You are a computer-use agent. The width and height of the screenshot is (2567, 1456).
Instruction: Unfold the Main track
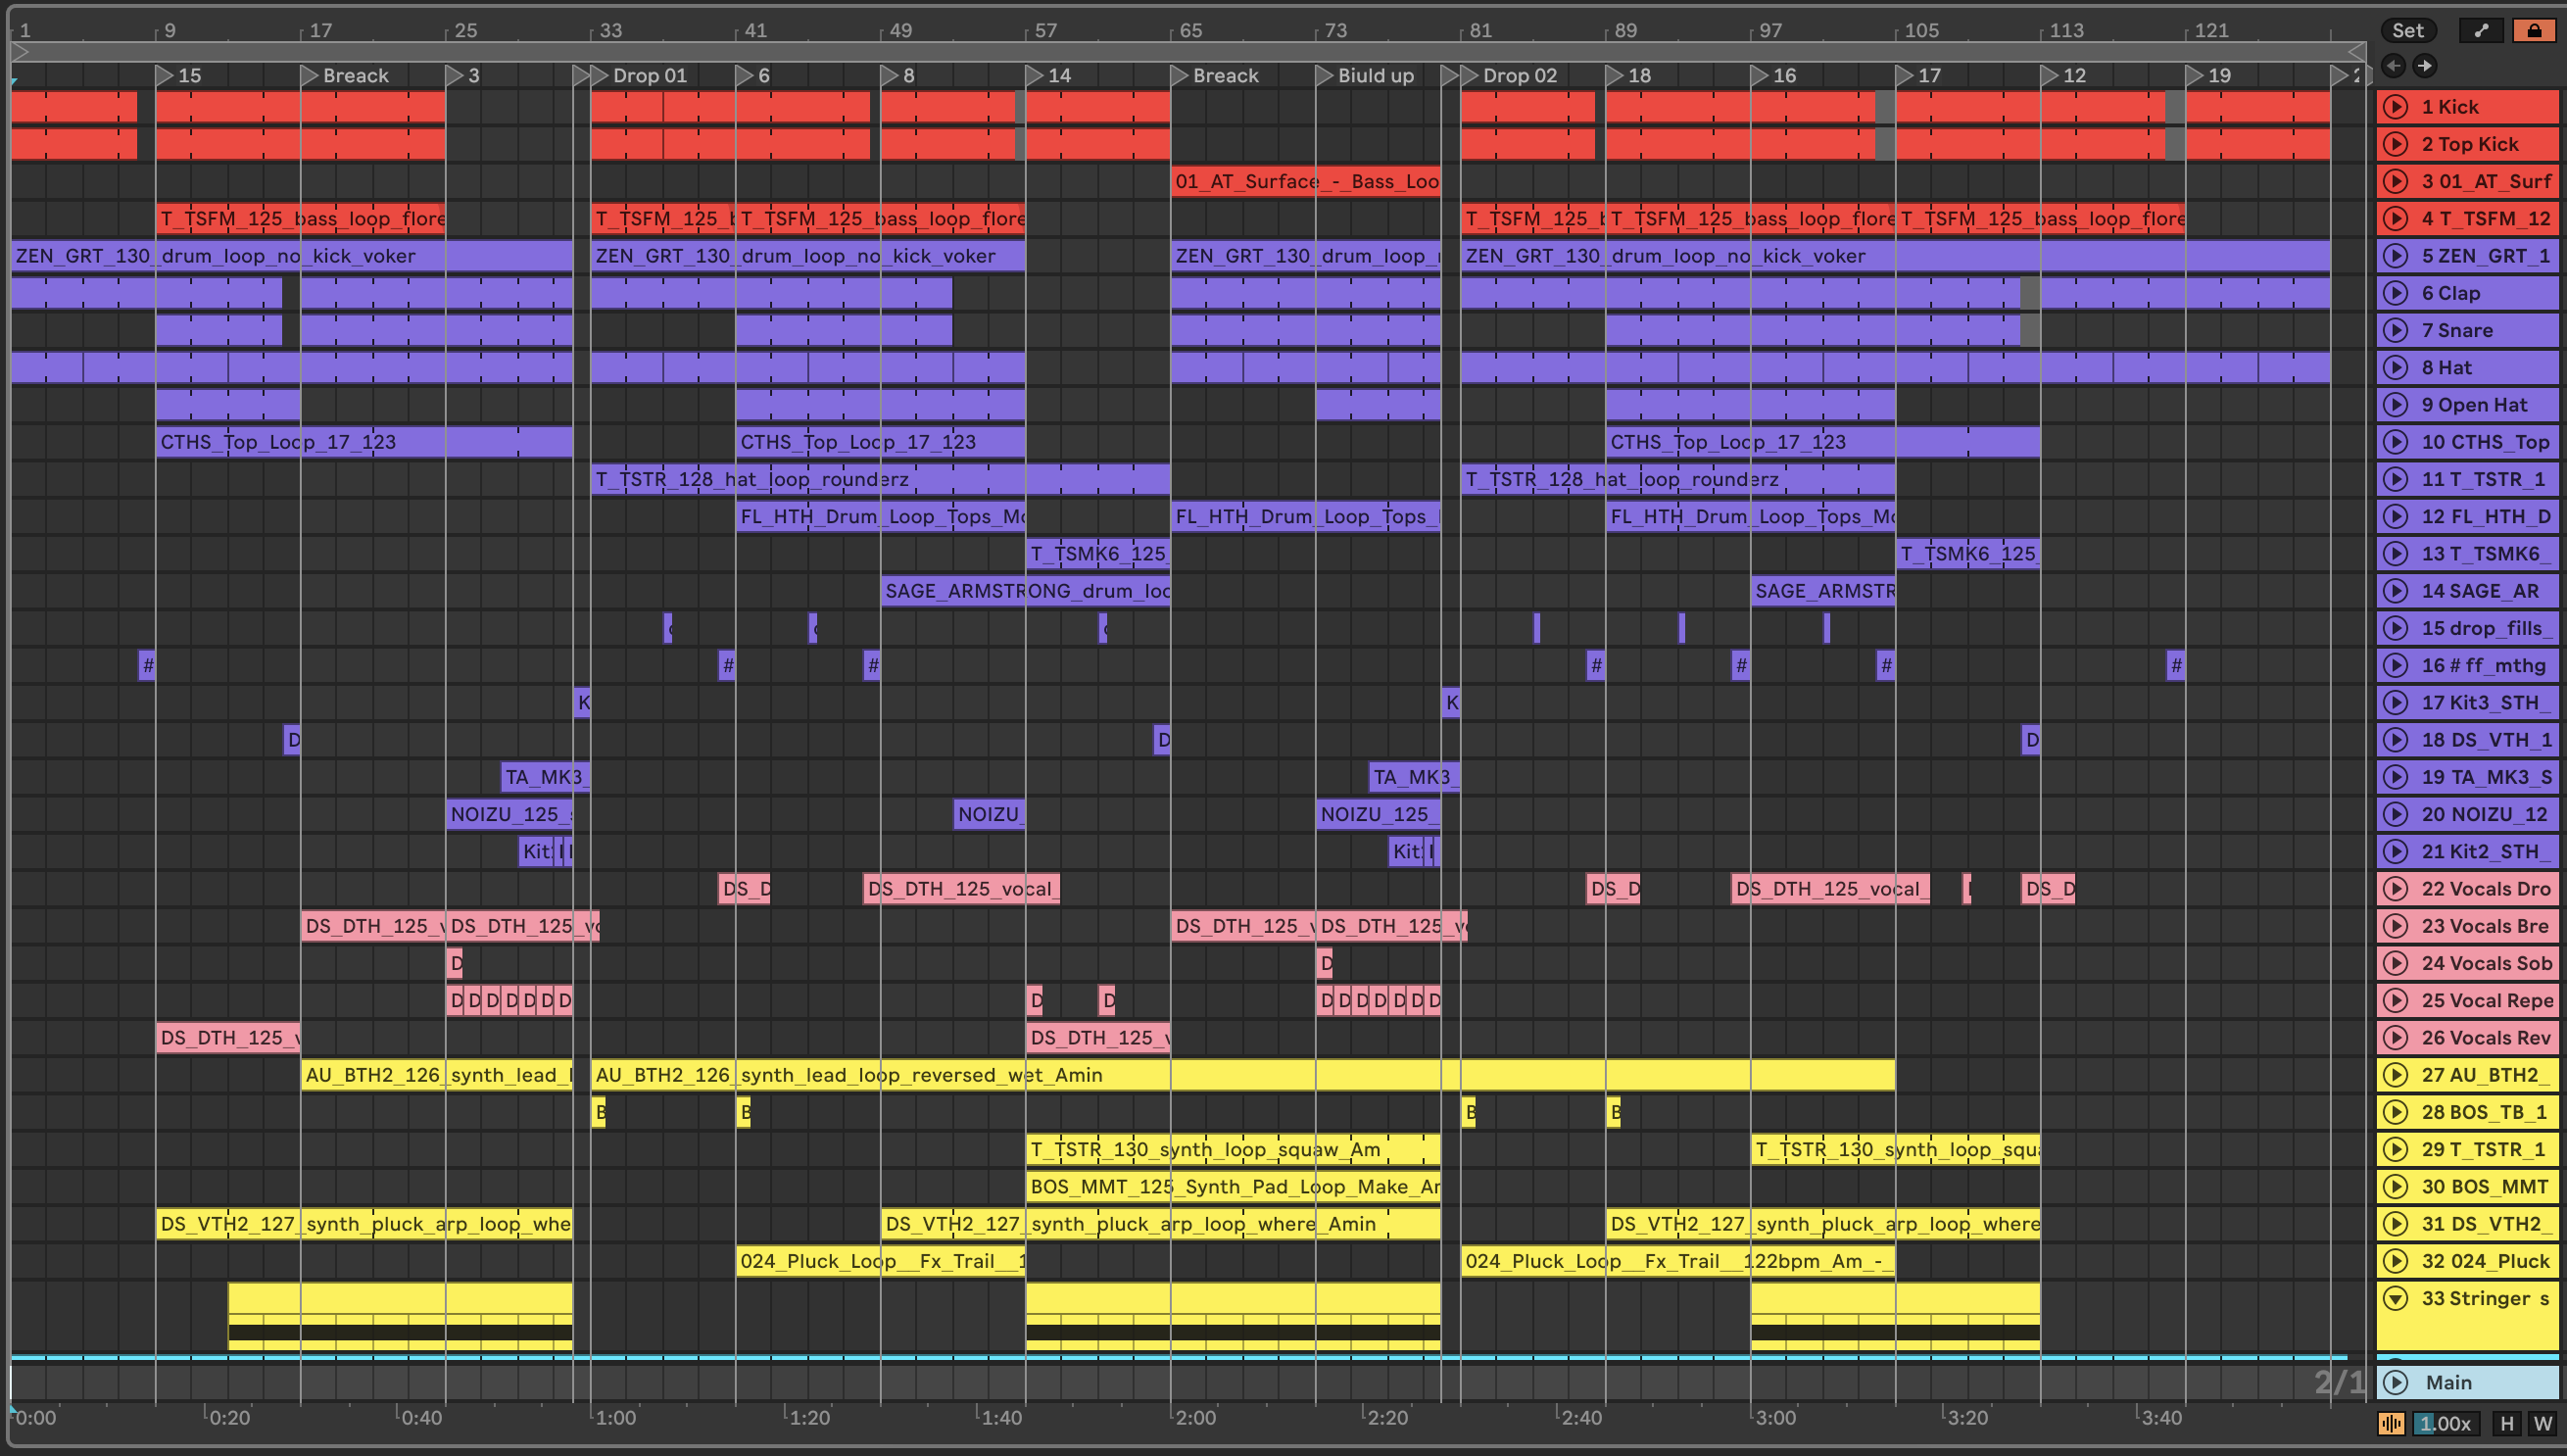2395,1382
